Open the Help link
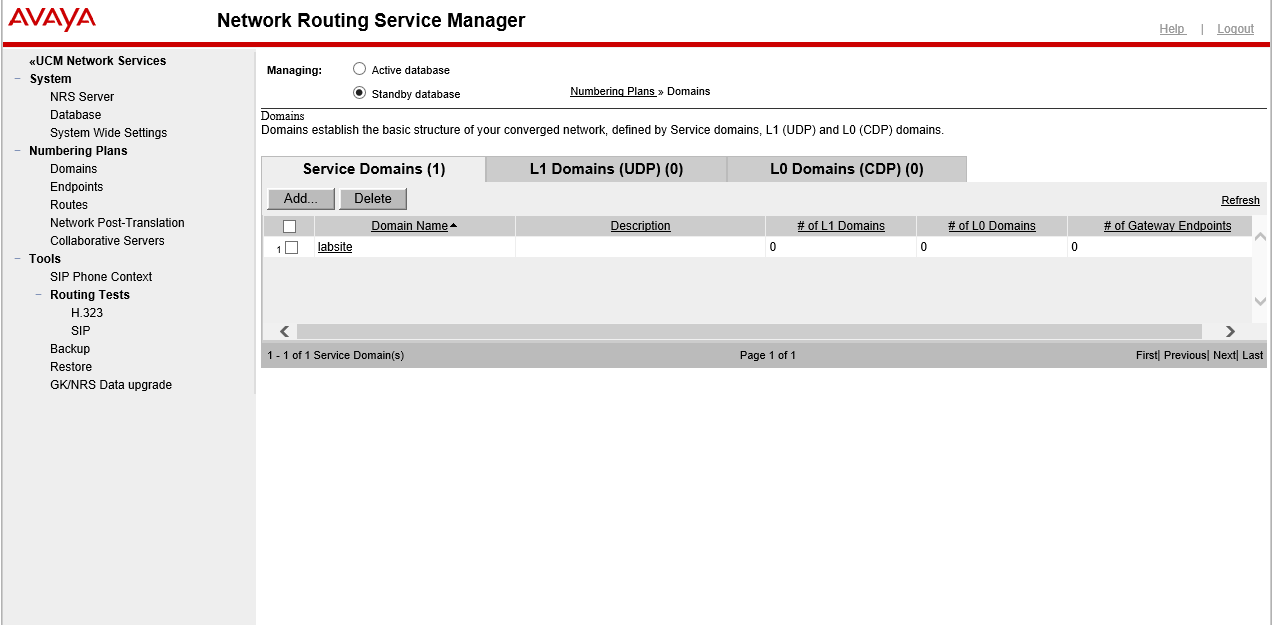 (x=1172, y=29)
